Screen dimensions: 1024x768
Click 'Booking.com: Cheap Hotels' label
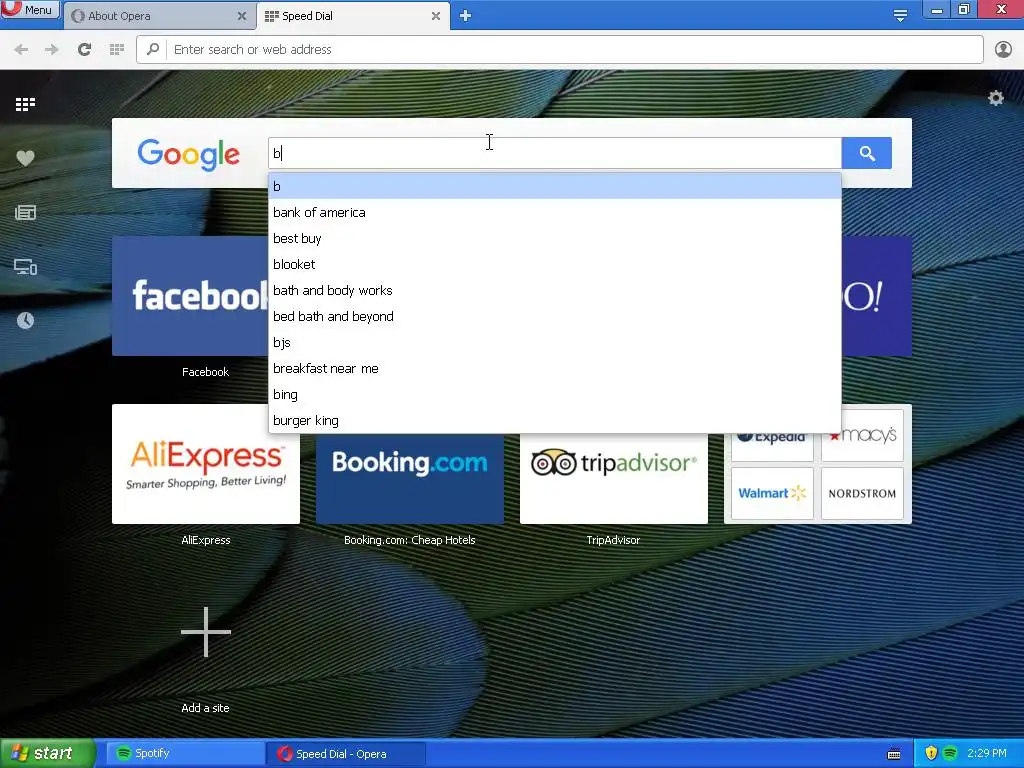coord(409,540)
